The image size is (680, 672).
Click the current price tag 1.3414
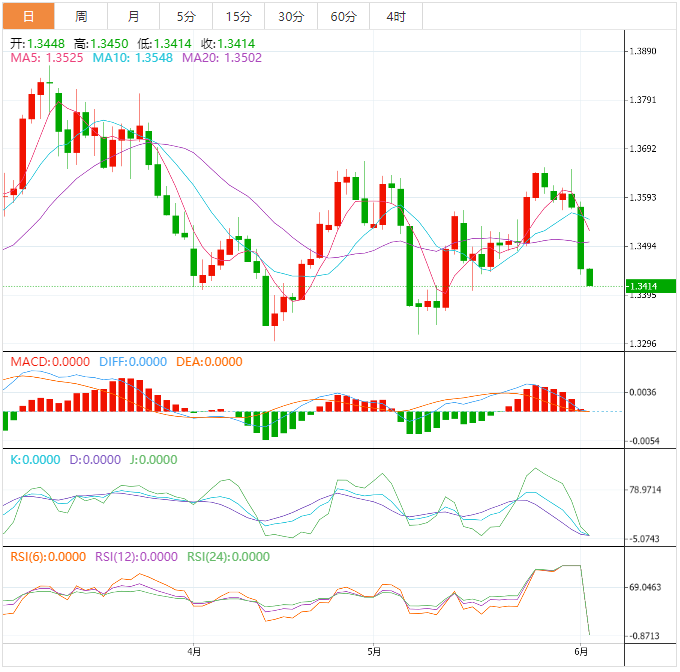(x=642, y=287)
